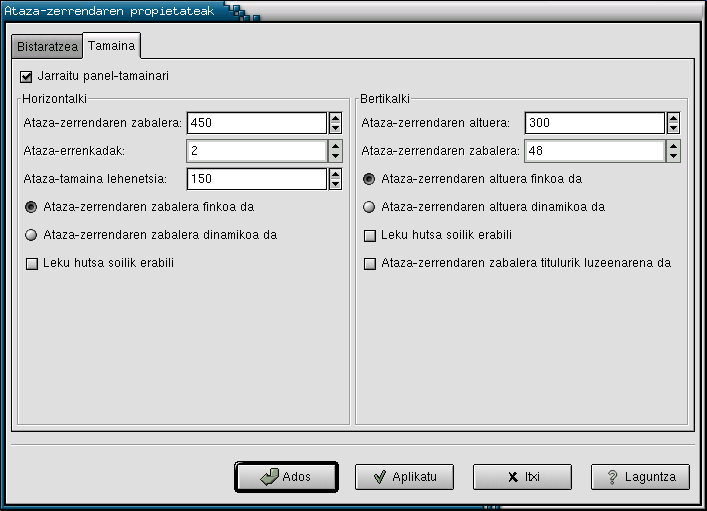Image resolution: width=707 pixels, height=511 pixels.
Task: Close dialog with the Itxi button
Action: pyautogui.click(x=522, y=477)
